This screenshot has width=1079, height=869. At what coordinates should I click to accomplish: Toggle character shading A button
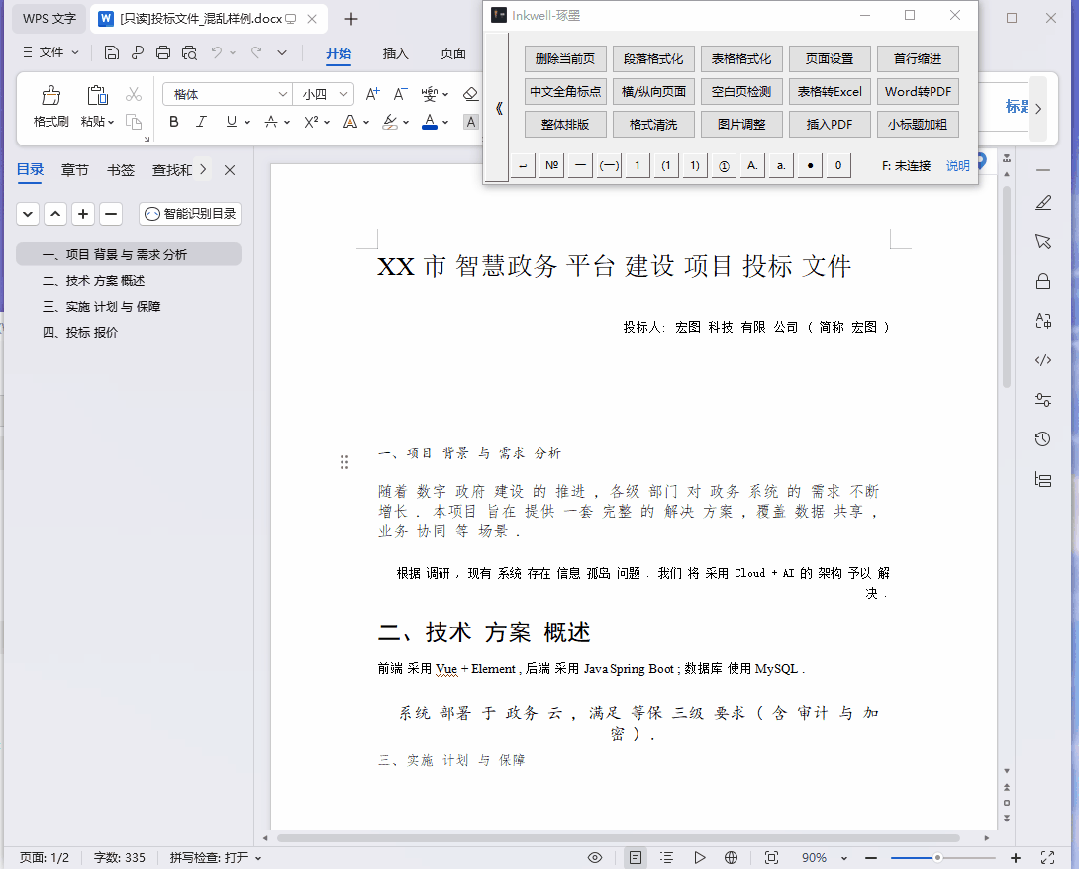[x=471, y=122]
